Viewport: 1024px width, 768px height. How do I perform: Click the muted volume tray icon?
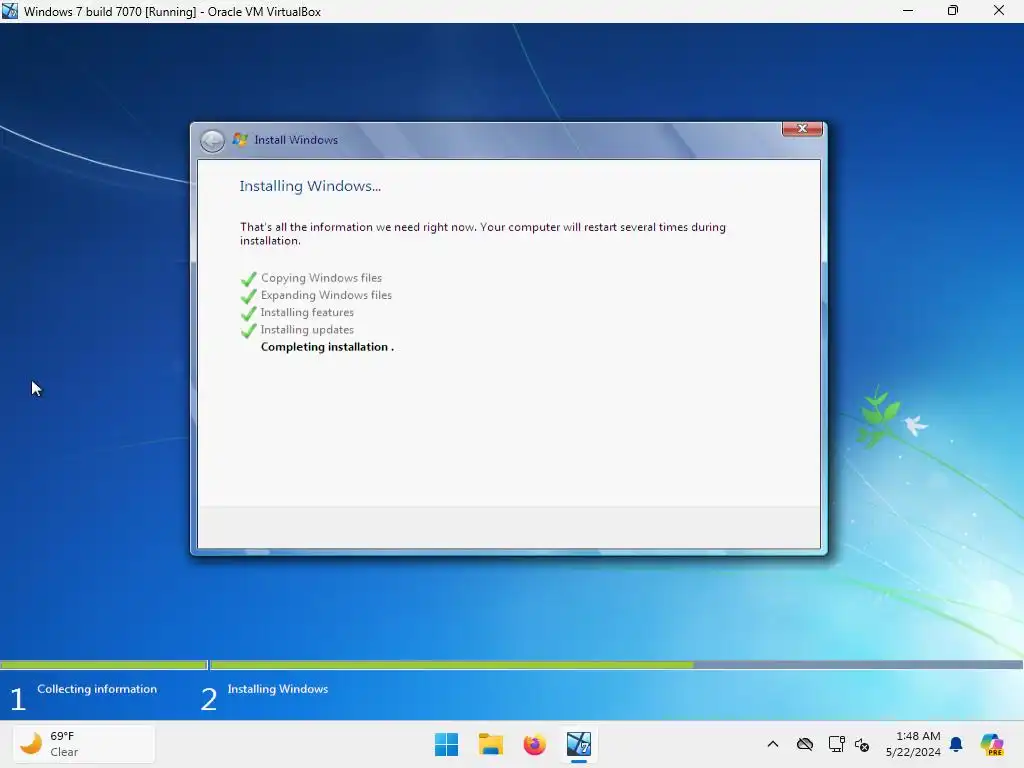click(x=862, y=744)
